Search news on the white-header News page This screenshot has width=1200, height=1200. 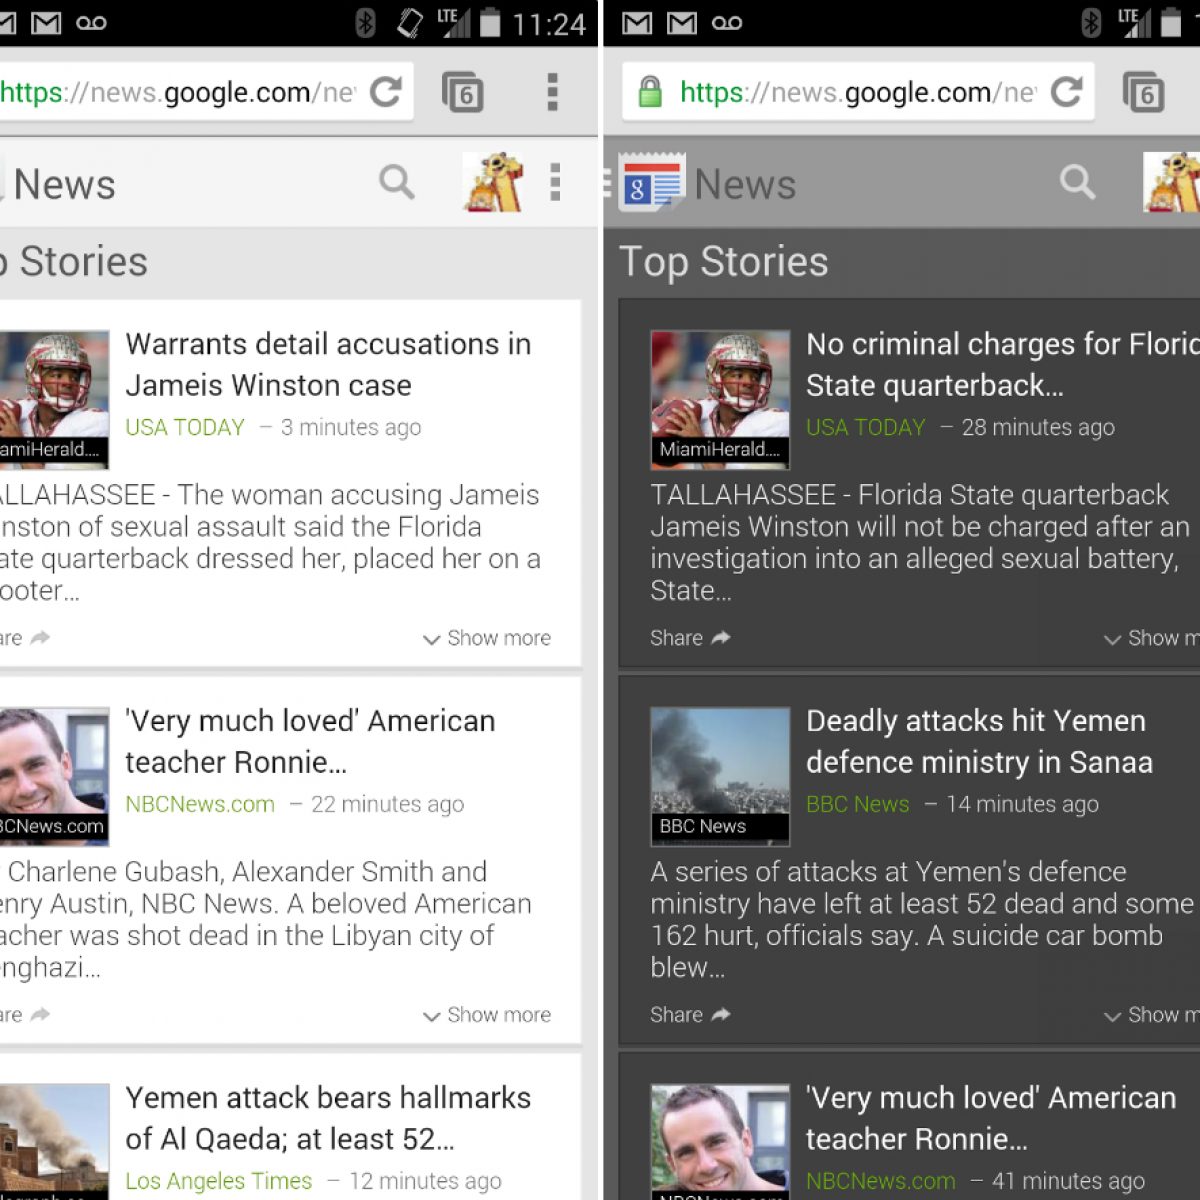[396, 182]
